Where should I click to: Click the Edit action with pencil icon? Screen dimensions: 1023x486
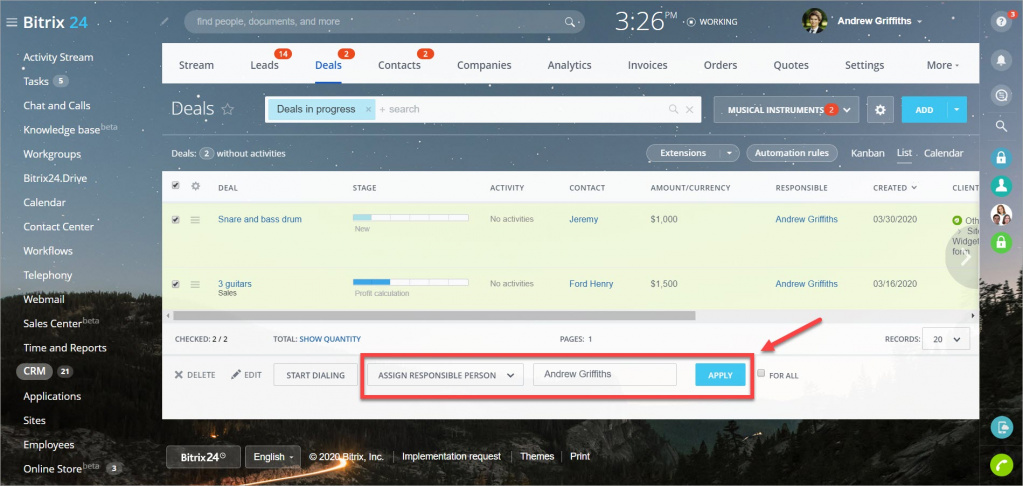coord(247,375)
